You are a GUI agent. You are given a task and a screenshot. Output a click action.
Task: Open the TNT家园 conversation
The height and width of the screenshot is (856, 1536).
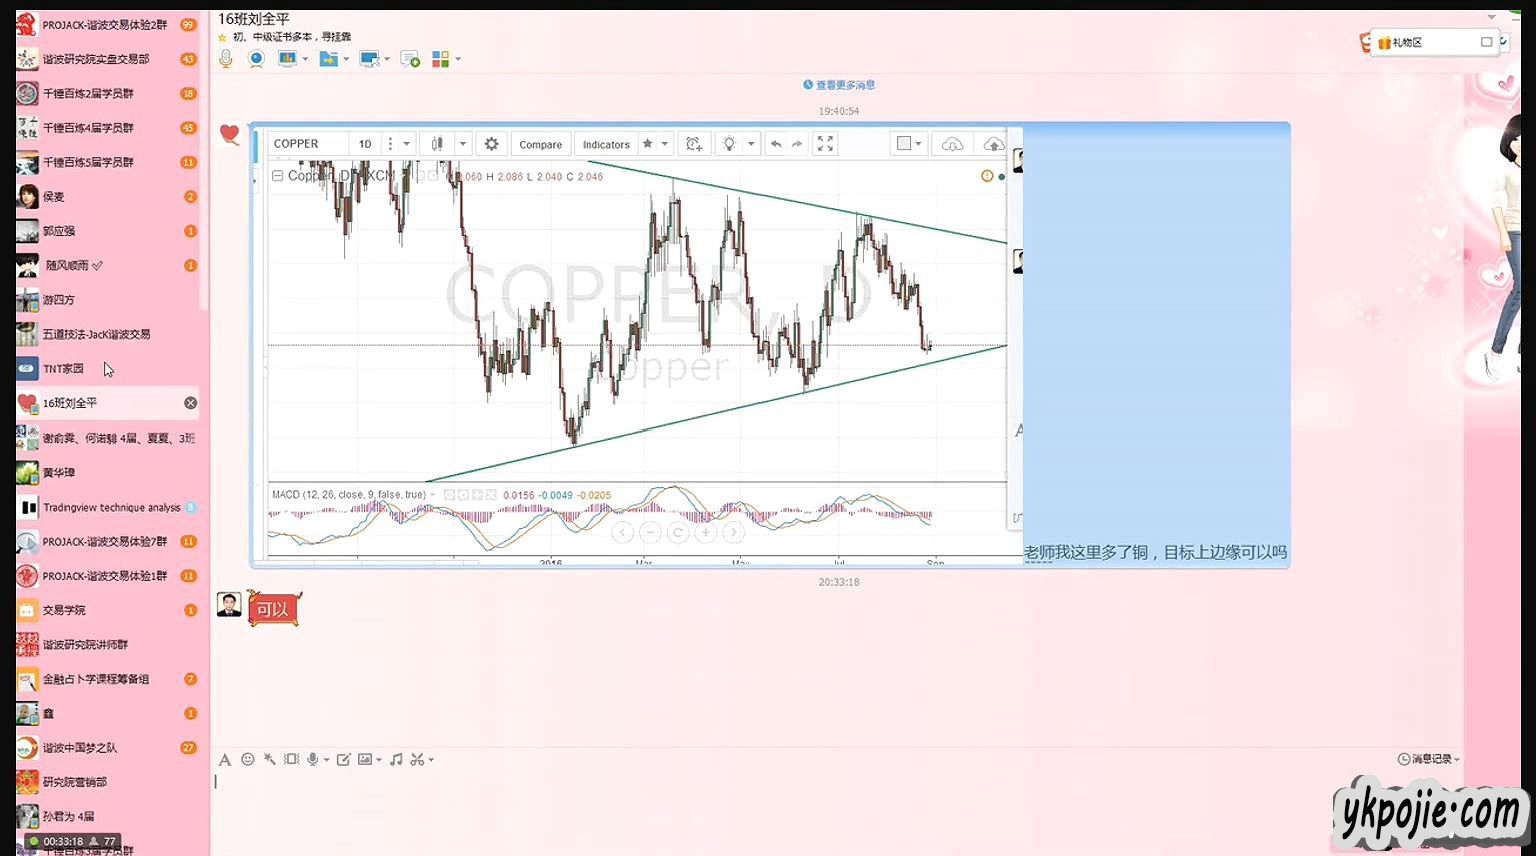pos(63,369)
